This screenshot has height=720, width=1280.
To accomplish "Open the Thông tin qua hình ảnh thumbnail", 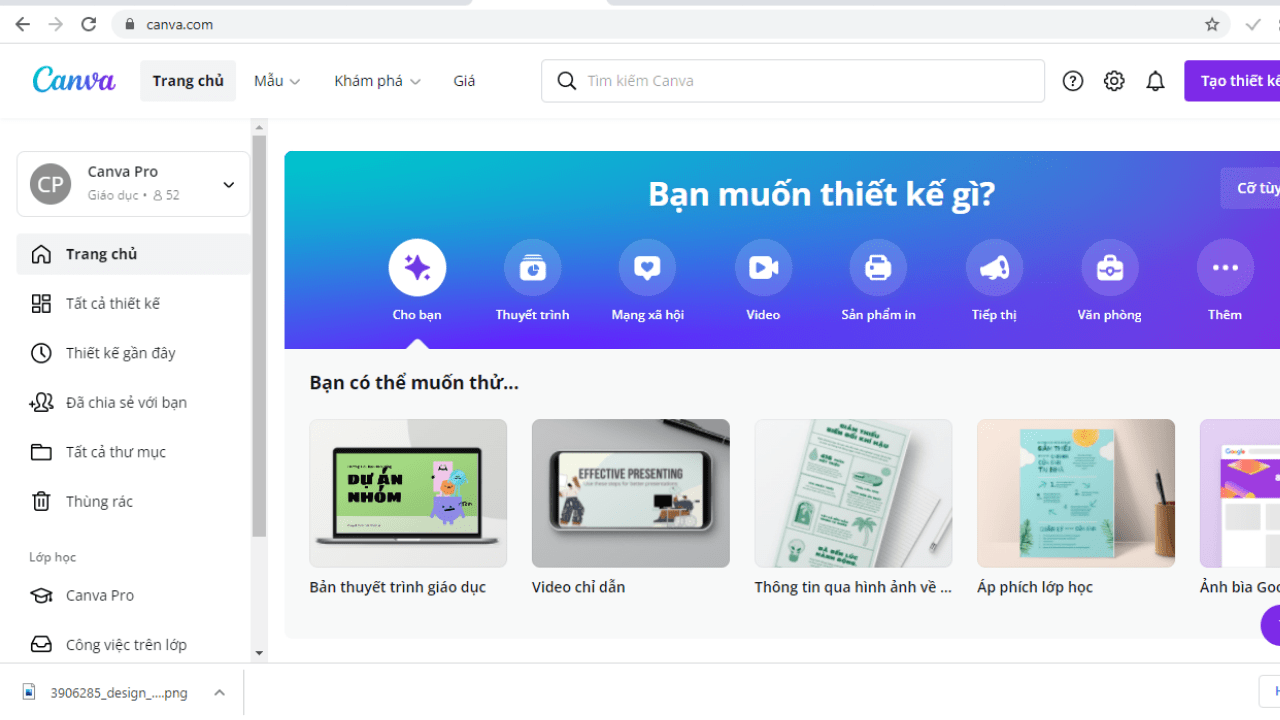I will click(x=853, y=493).
